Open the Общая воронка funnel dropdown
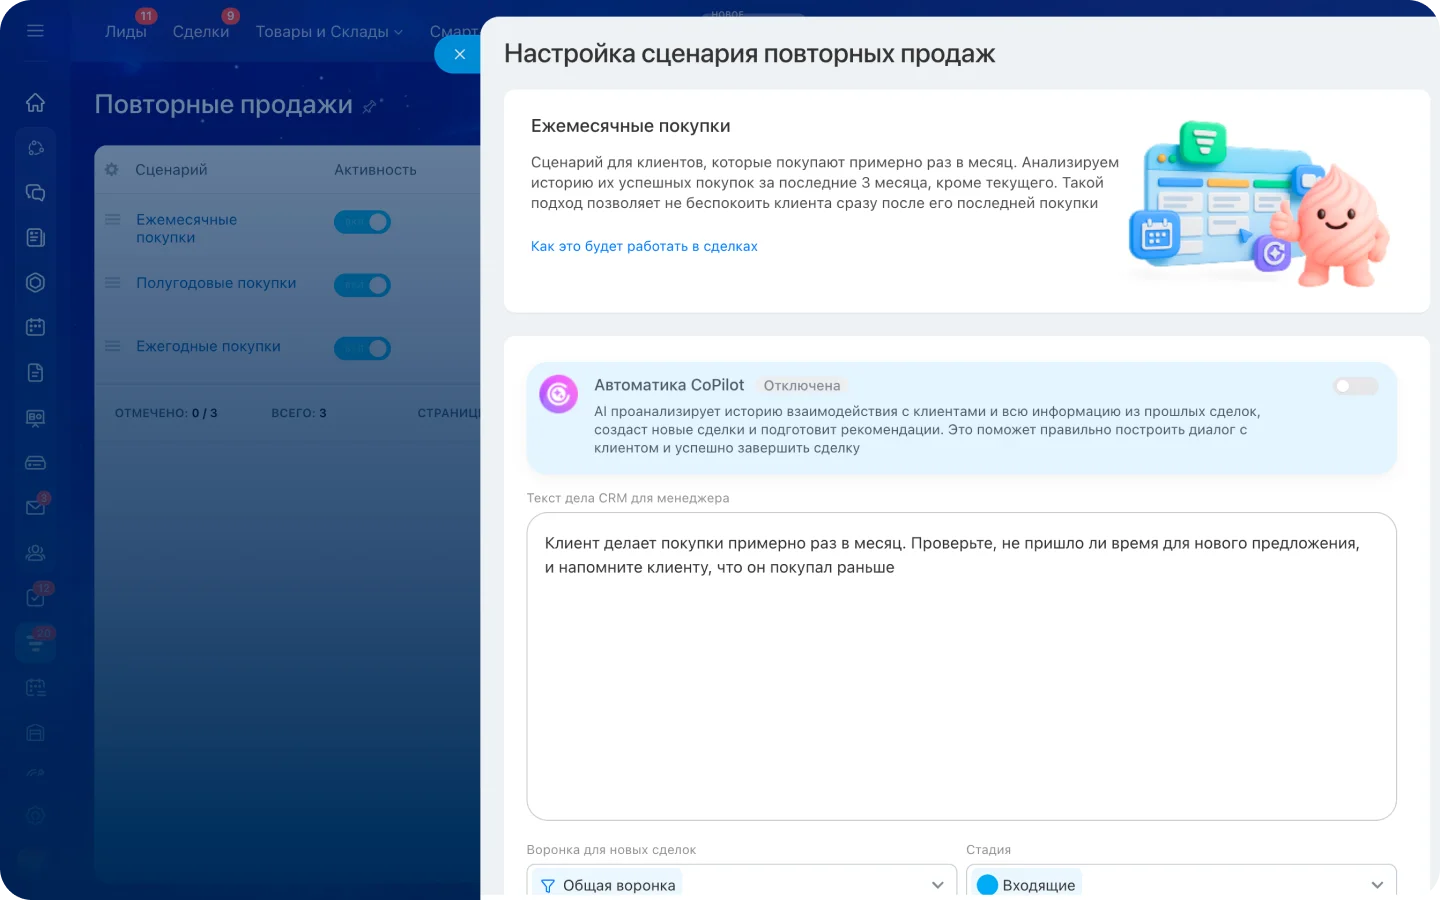This screenshot has height=900, width=1440. click(740, 884)
